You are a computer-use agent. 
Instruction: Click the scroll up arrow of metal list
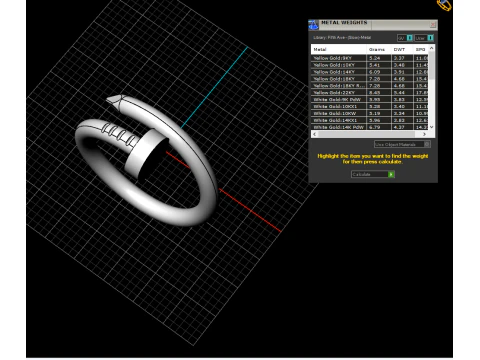click(x=432, y=48)
